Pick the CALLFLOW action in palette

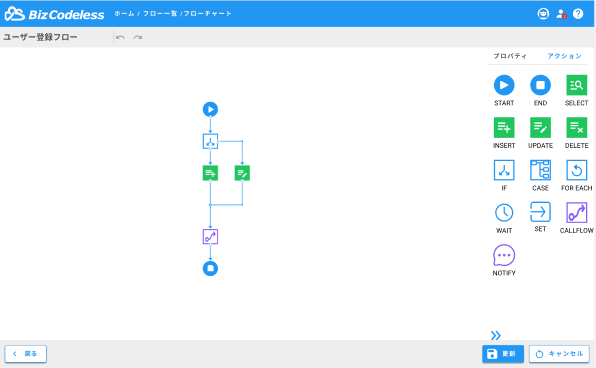click(x=576, y=213)
